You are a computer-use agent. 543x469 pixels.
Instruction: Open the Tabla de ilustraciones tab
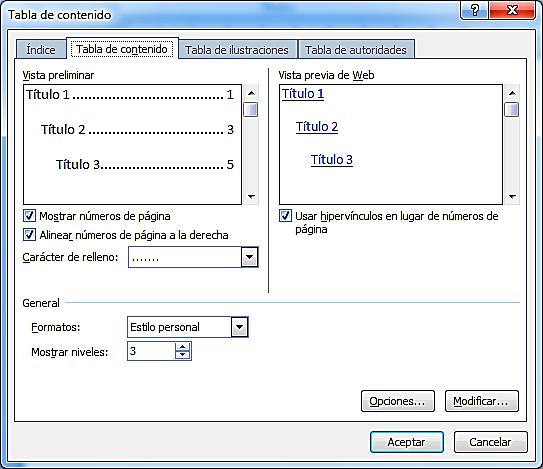pos(237,50)
